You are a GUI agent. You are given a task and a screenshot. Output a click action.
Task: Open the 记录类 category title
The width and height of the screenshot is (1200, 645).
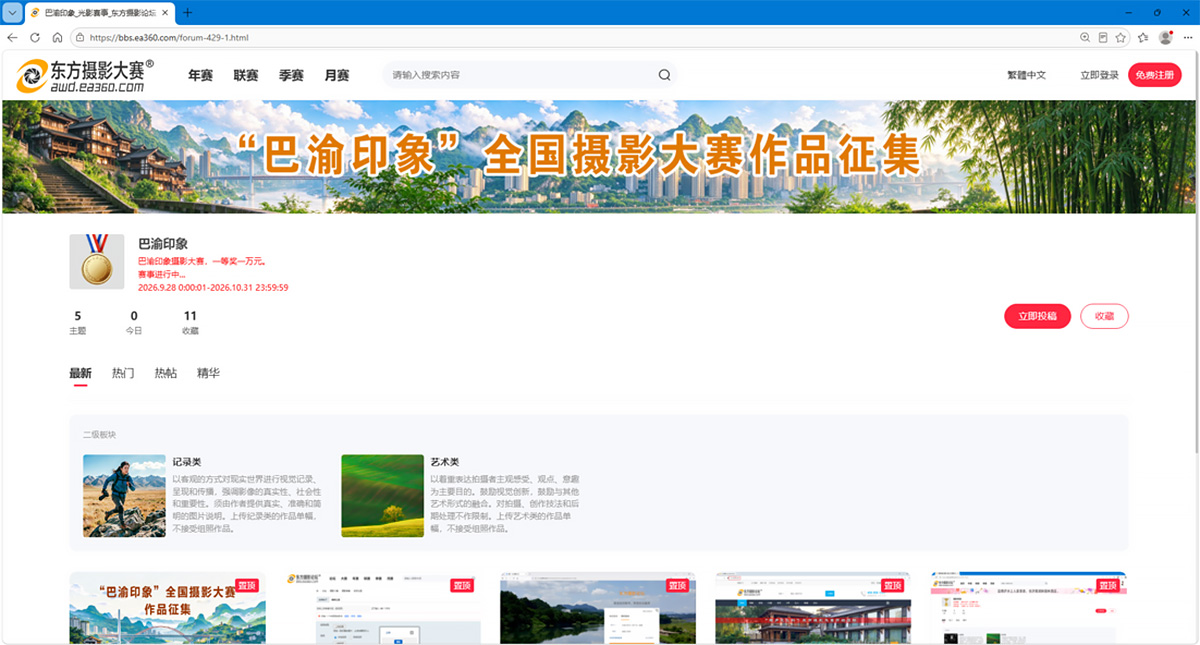pos(187,462)
